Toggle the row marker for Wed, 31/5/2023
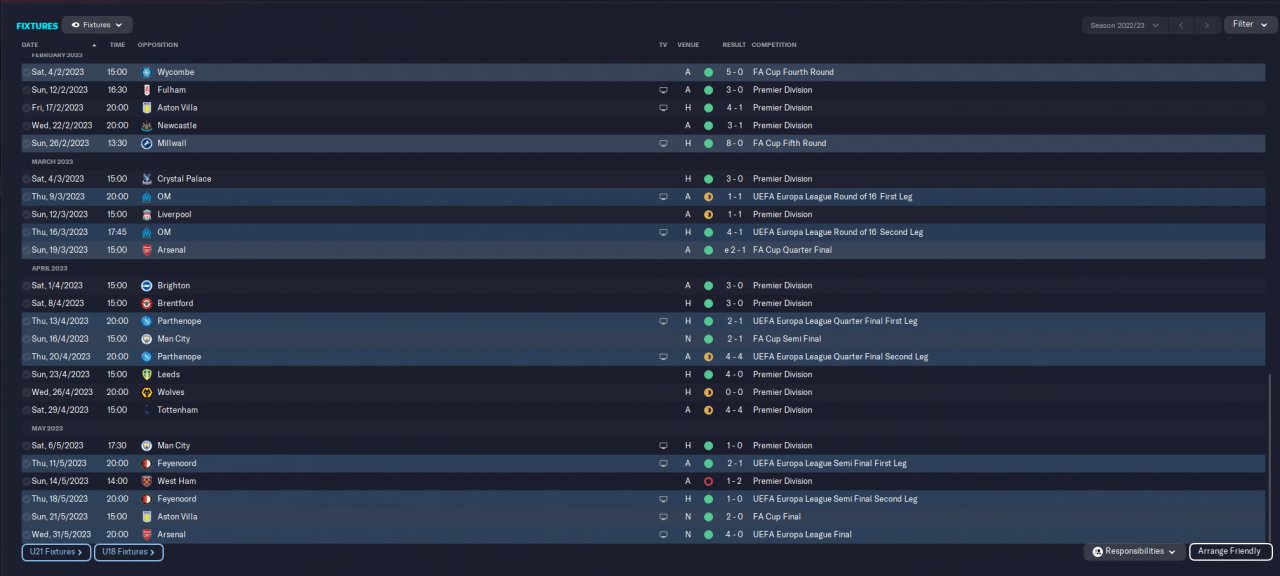This screenshot has width=1280, height=576. (x=26, y=535)
